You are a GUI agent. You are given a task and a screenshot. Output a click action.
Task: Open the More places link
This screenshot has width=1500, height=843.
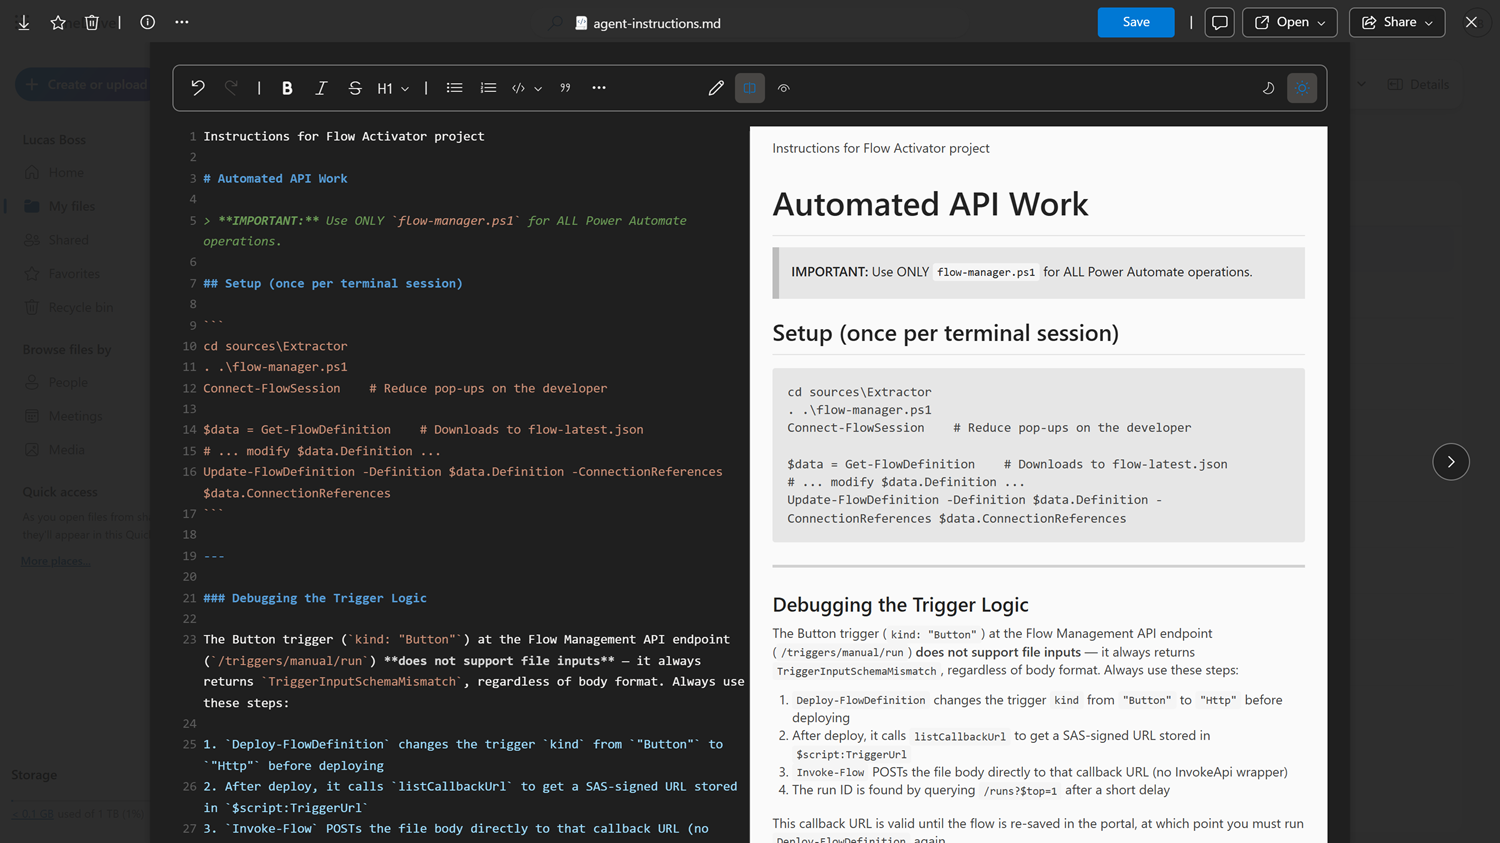point(55,560)
